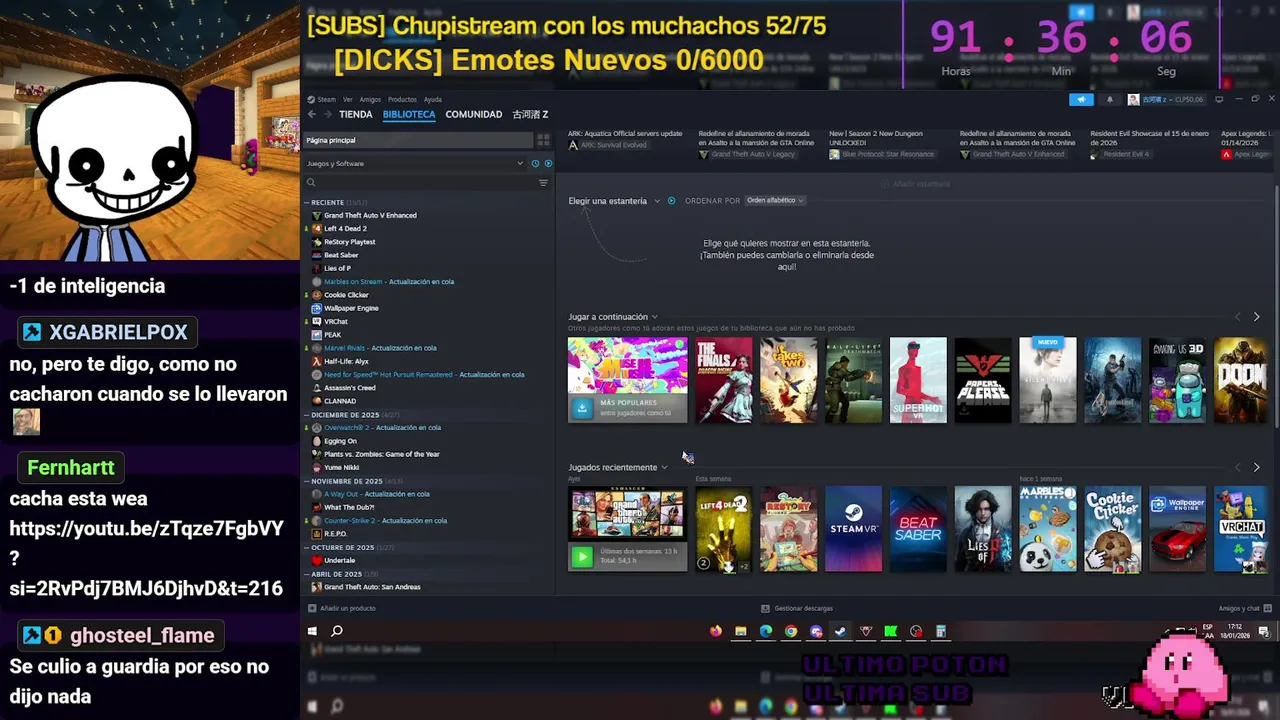
Task: Expand the Jugar a continuación dropdown
Action: (614, 317)
